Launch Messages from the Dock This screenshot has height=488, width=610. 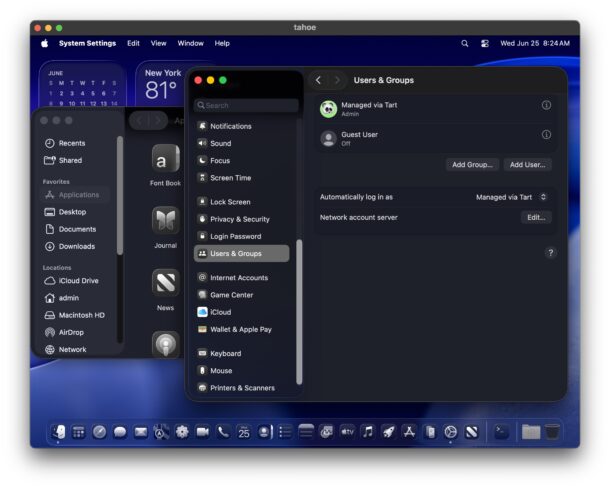tap(120, 432)
